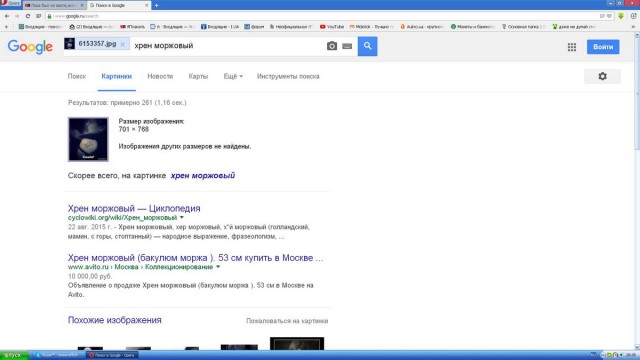Open the Avito 'бакулюм моржа' result link
Viewport: 640px width, 360px height.
point(196,258)
